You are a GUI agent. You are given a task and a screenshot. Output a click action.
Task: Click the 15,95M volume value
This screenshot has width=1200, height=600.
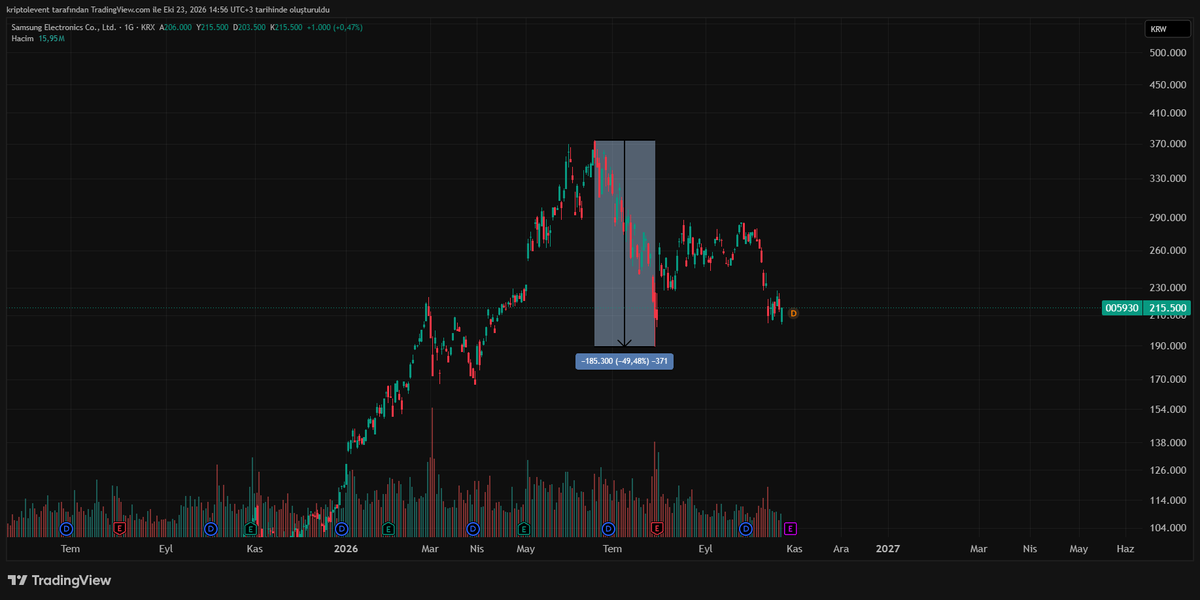tap(52, 38)
